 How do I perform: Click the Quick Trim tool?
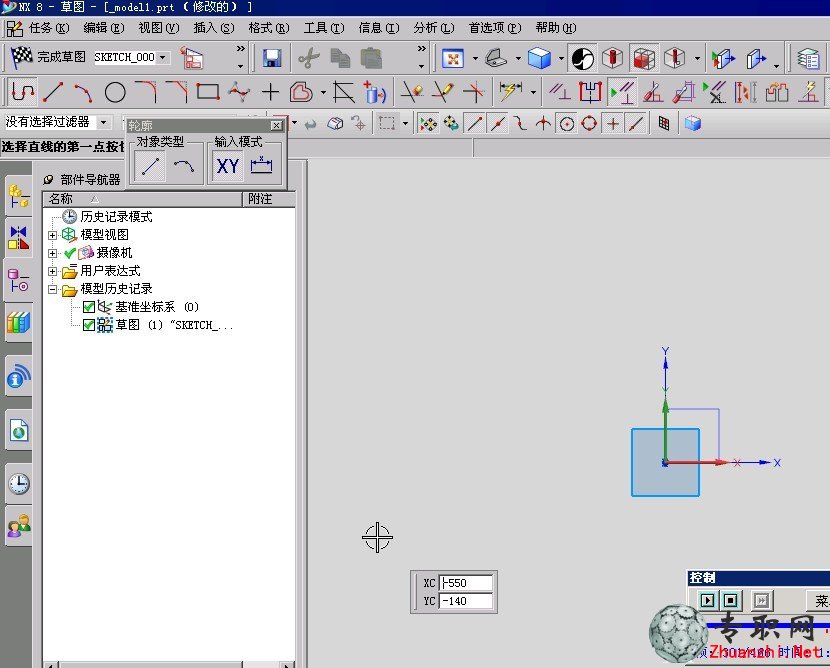(412, 92)
